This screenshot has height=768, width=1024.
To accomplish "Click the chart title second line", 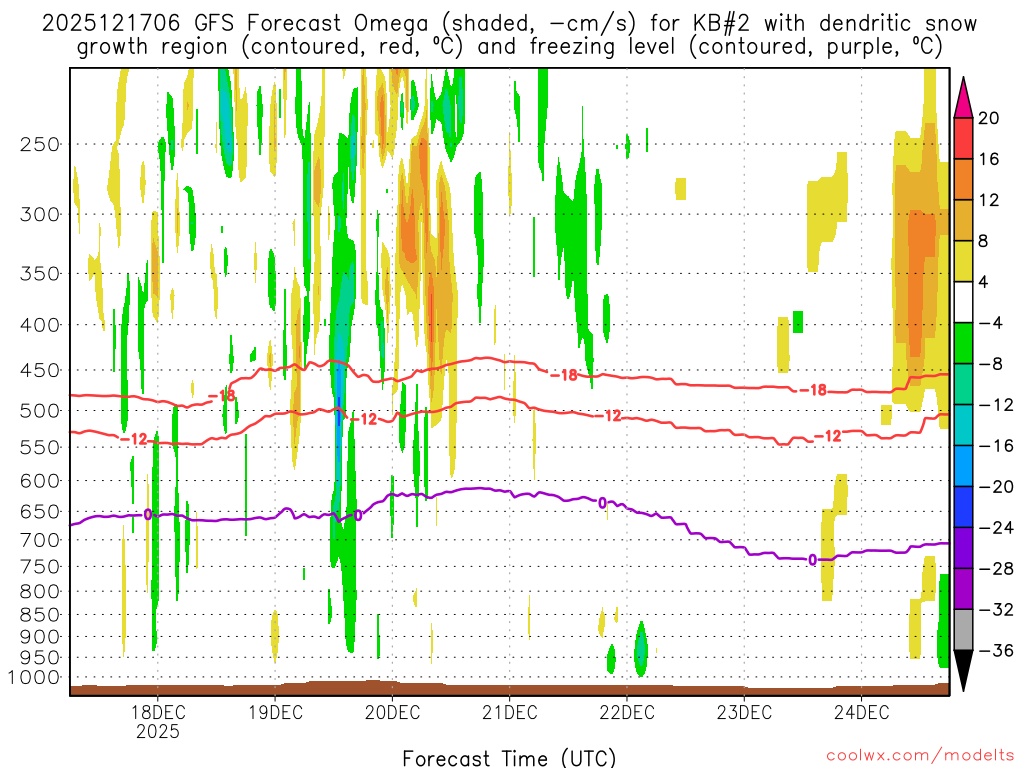I will (509, 47).
